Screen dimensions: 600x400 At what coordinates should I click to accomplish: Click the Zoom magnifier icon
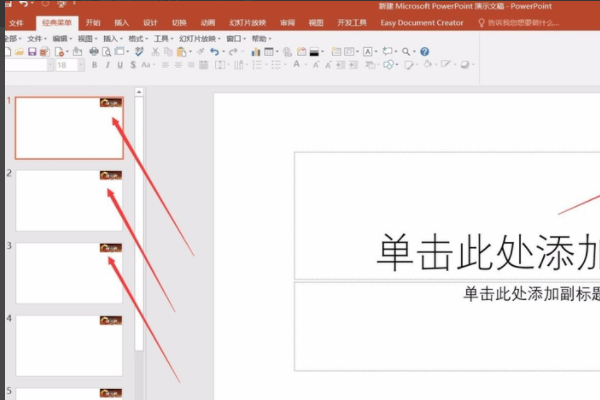click(x=406, y=52)
